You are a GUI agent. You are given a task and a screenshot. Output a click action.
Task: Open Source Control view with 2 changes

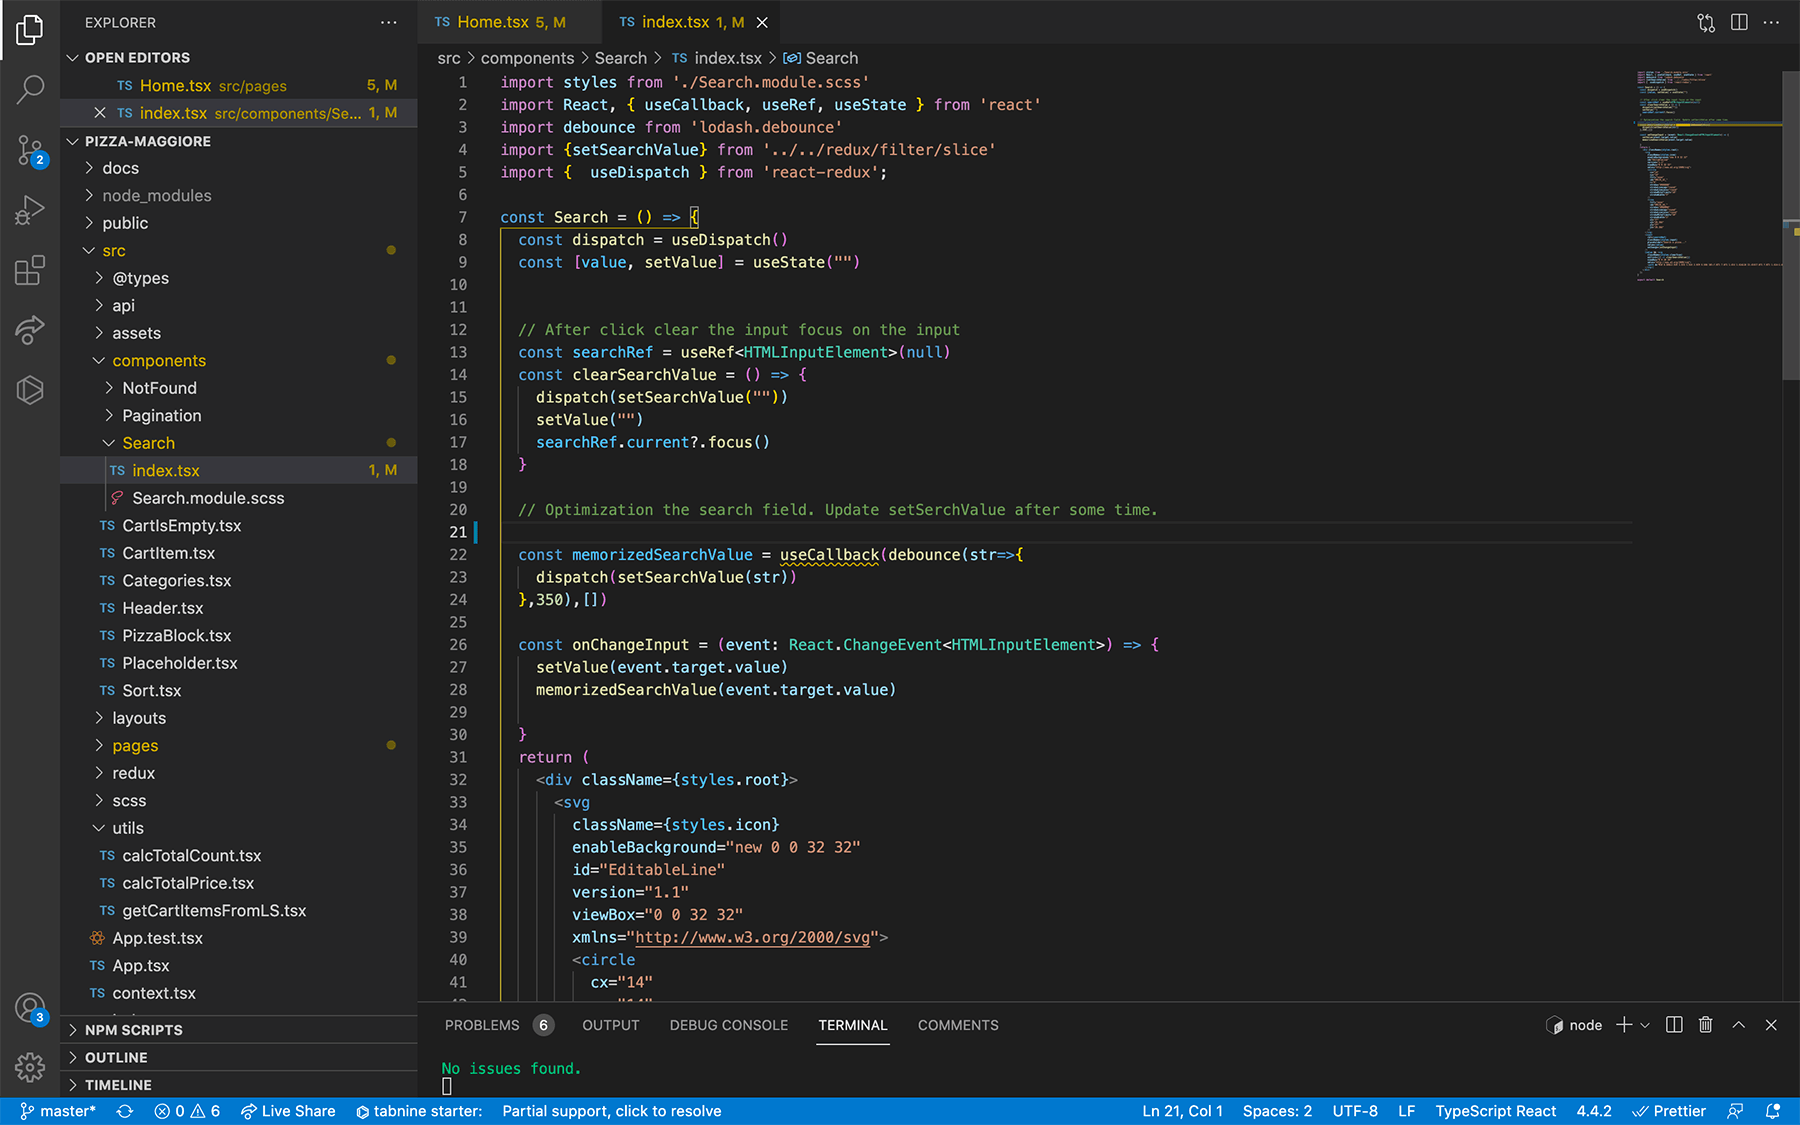pyautogui.click(x=30, y=150)
